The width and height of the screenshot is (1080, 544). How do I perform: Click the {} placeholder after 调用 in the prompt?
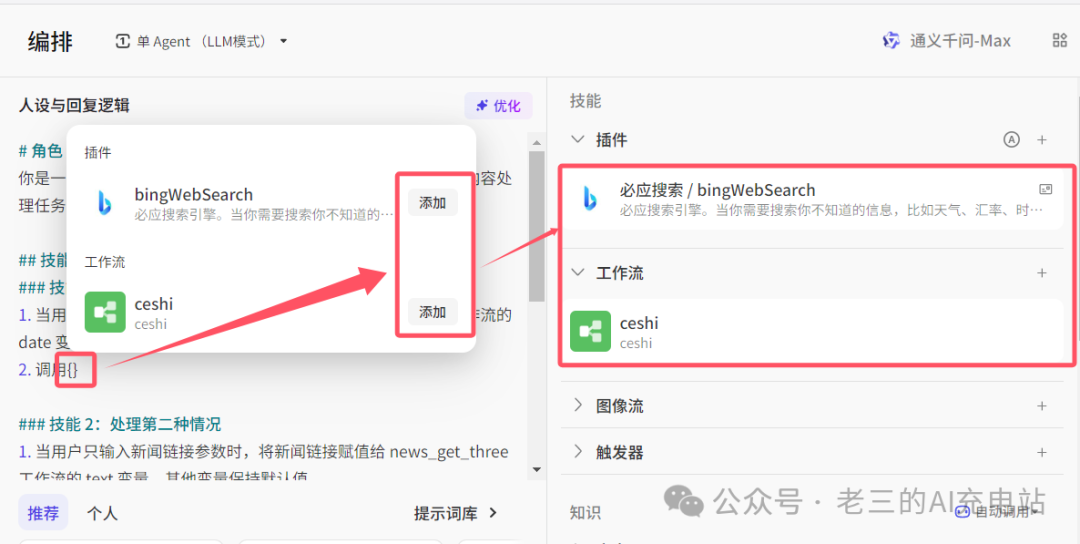tap(72, 370)
